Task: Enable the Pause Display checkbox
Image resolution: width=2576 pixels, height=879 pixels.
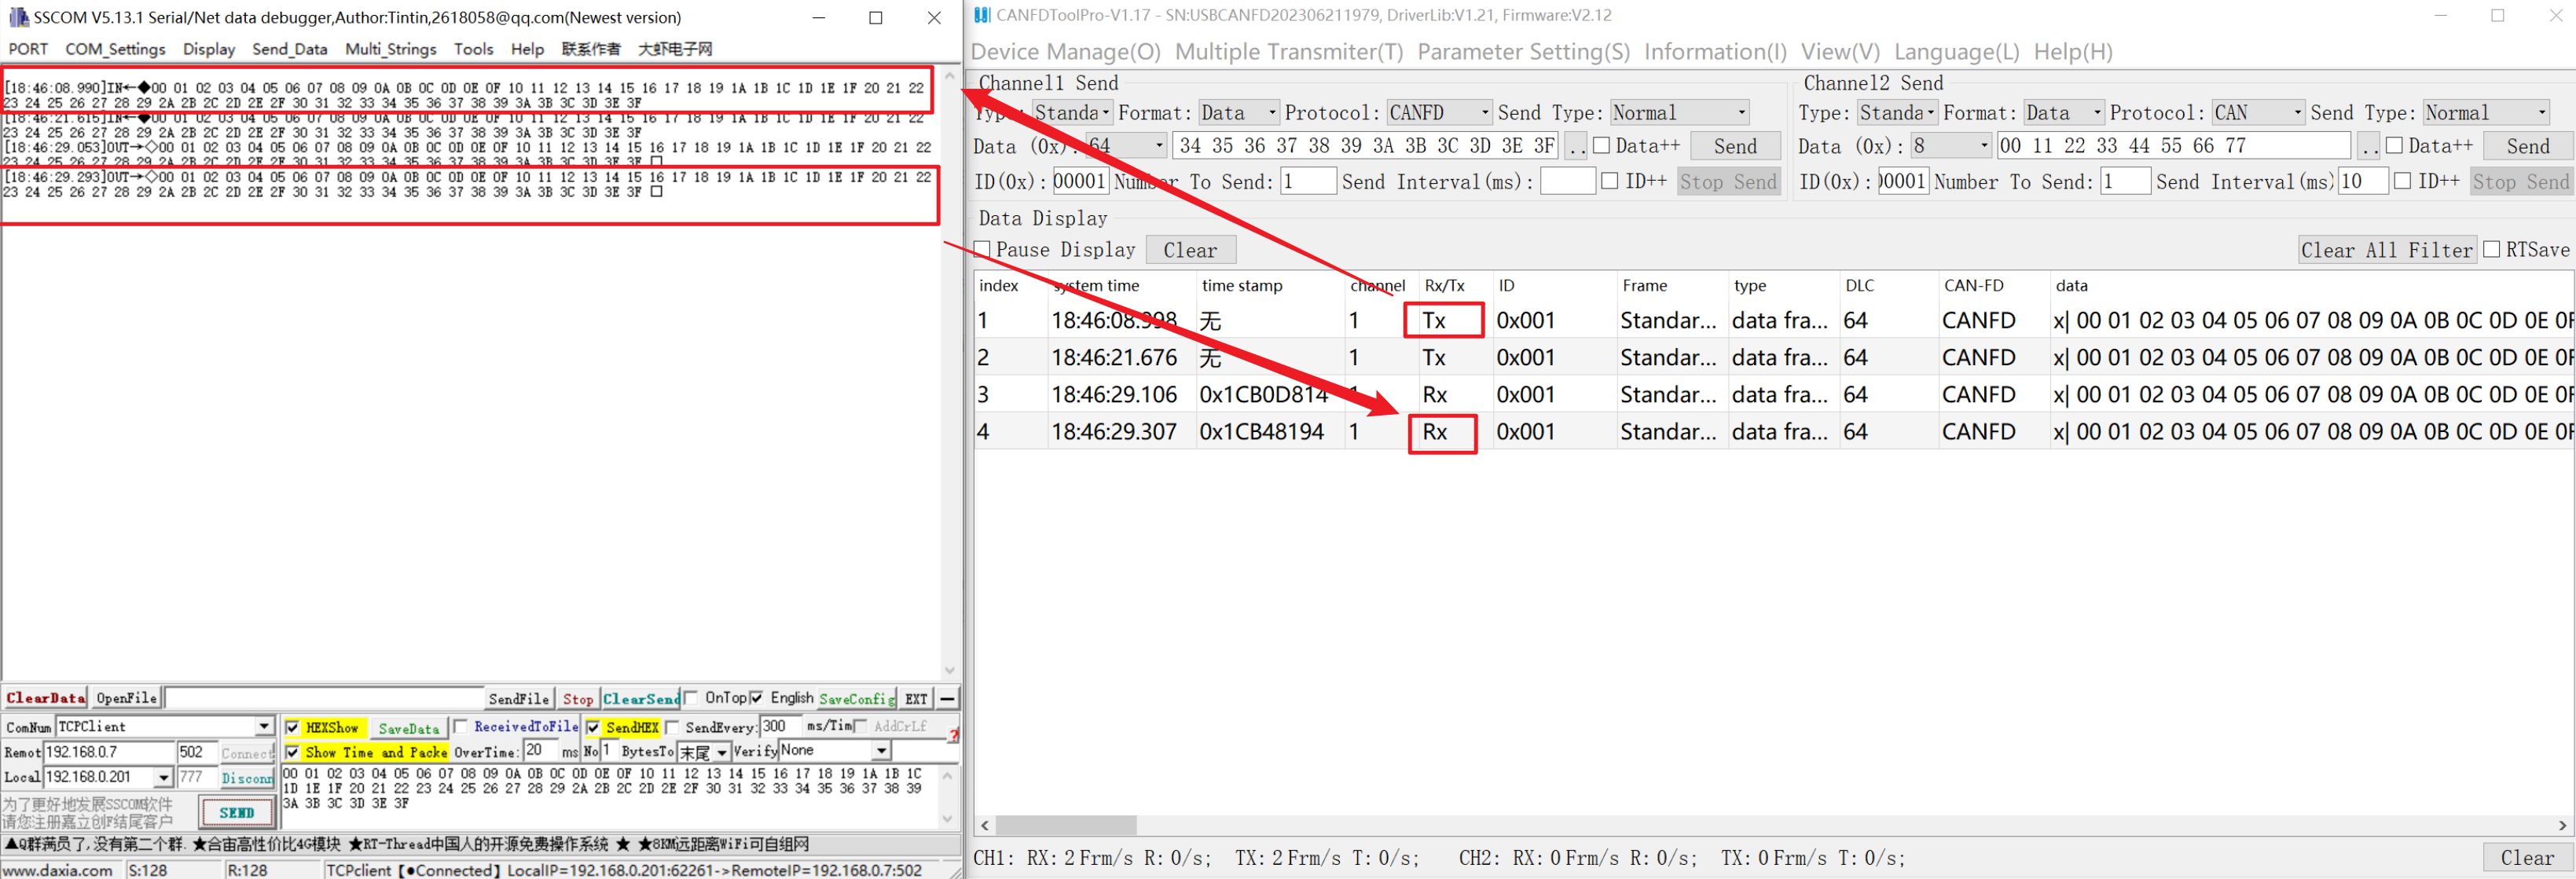Action: click(x=983, y=249)
